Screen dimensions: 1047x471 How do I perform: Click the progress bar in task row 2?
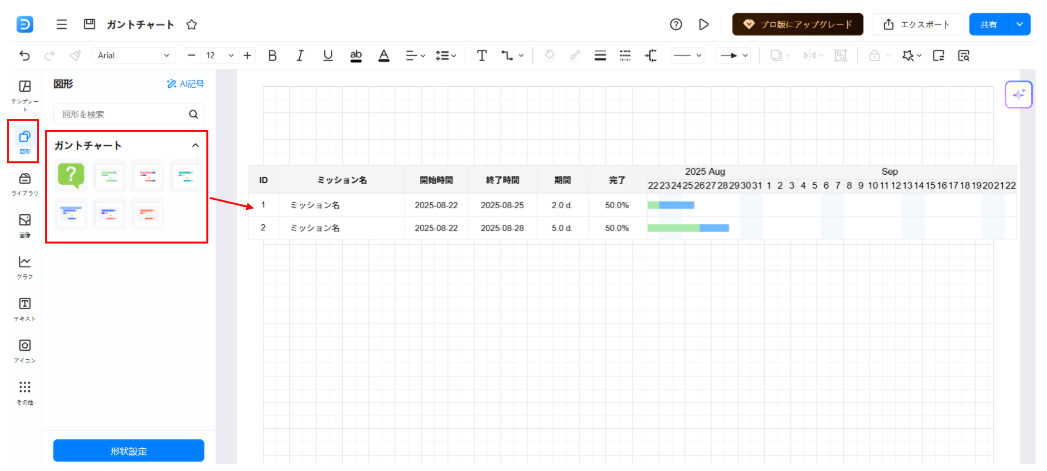[688, 228]
